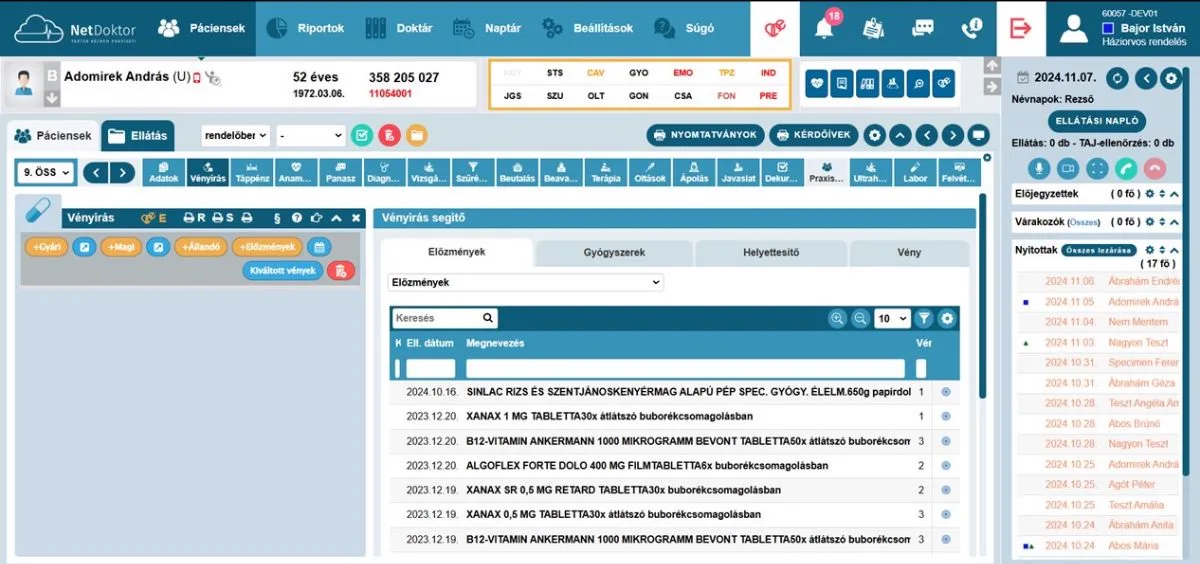1200x564 pixels.
Task: Open the Naptár menu
Action: [x=487, y=28]
